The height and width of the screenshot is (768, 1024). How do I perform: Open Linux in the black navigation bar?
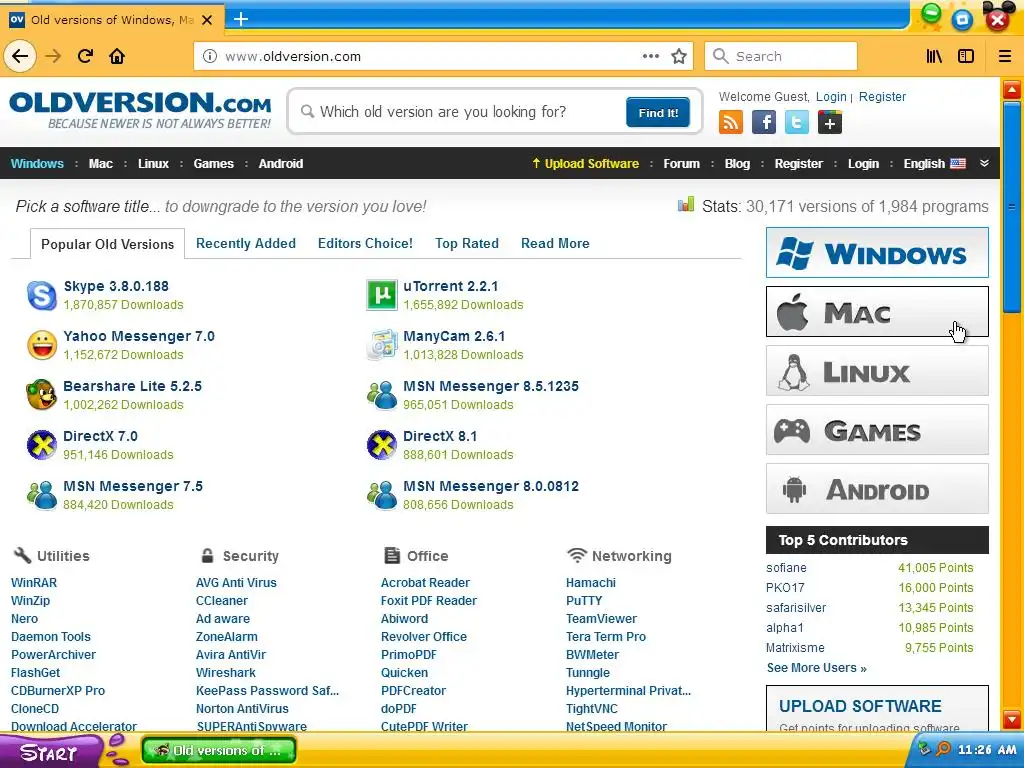pyautogui.click(x=153, y=163)
